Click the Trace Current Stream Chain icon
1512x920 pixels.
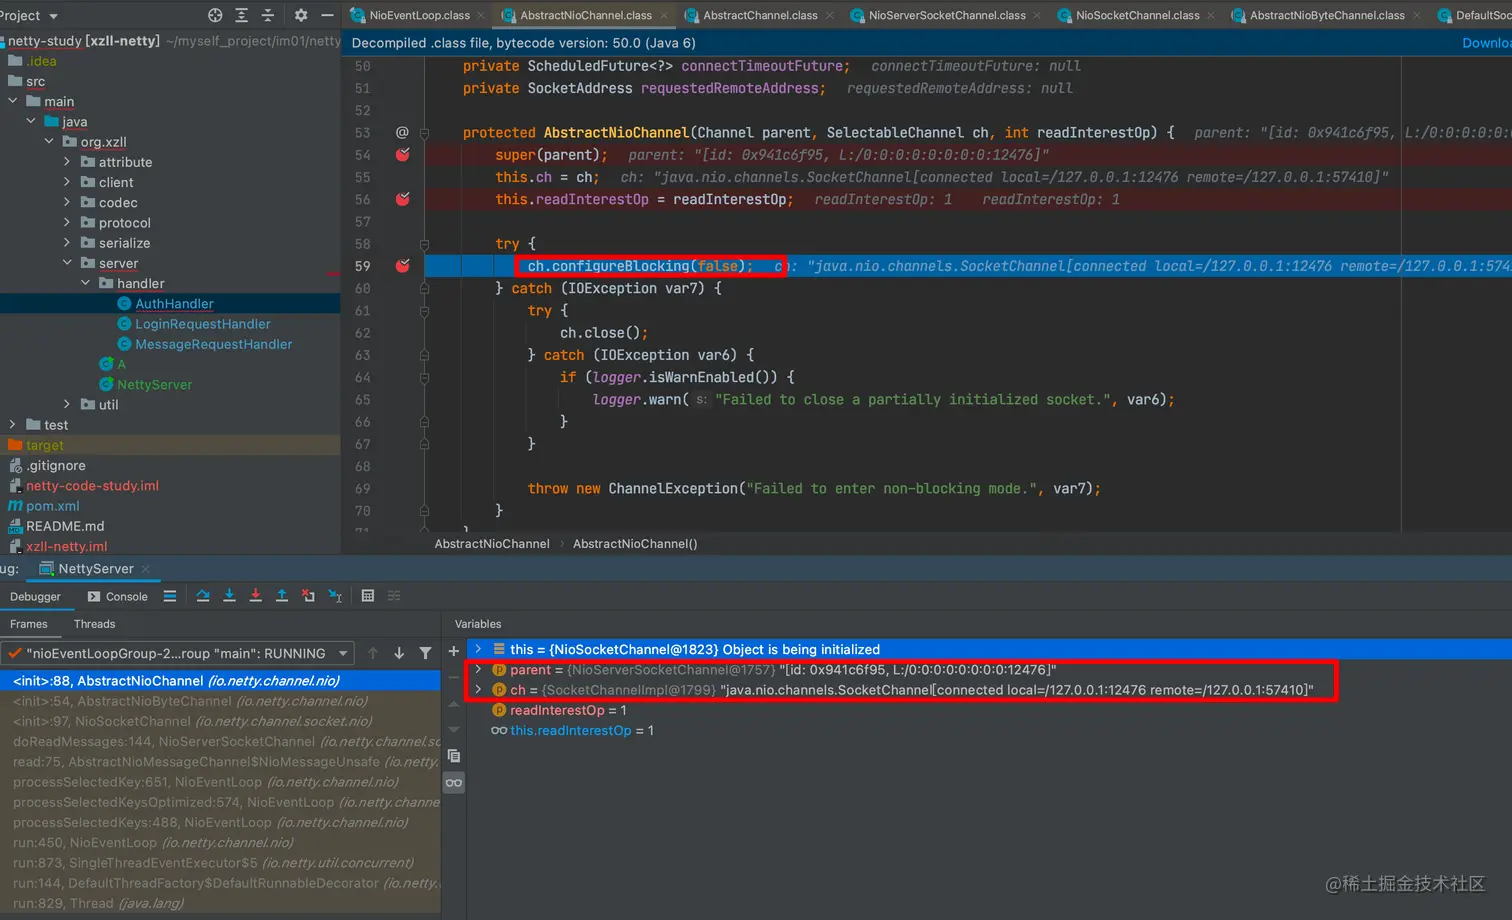(394, 596)
